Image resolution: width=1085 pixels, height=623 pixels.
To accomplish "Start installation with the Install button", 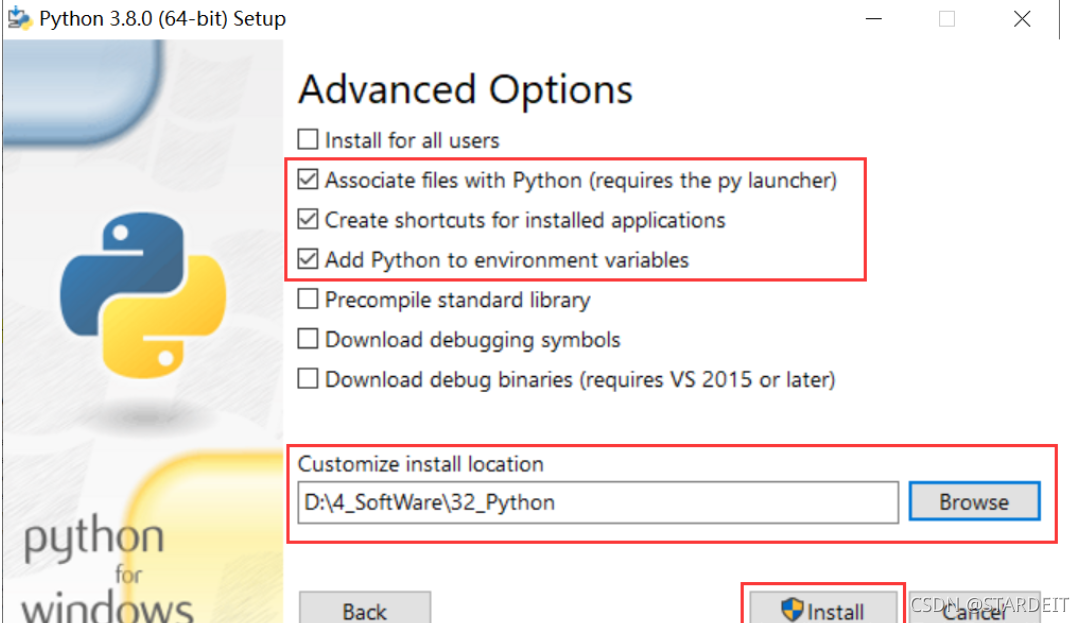I will pyautogui.click(x=823, y=609).
